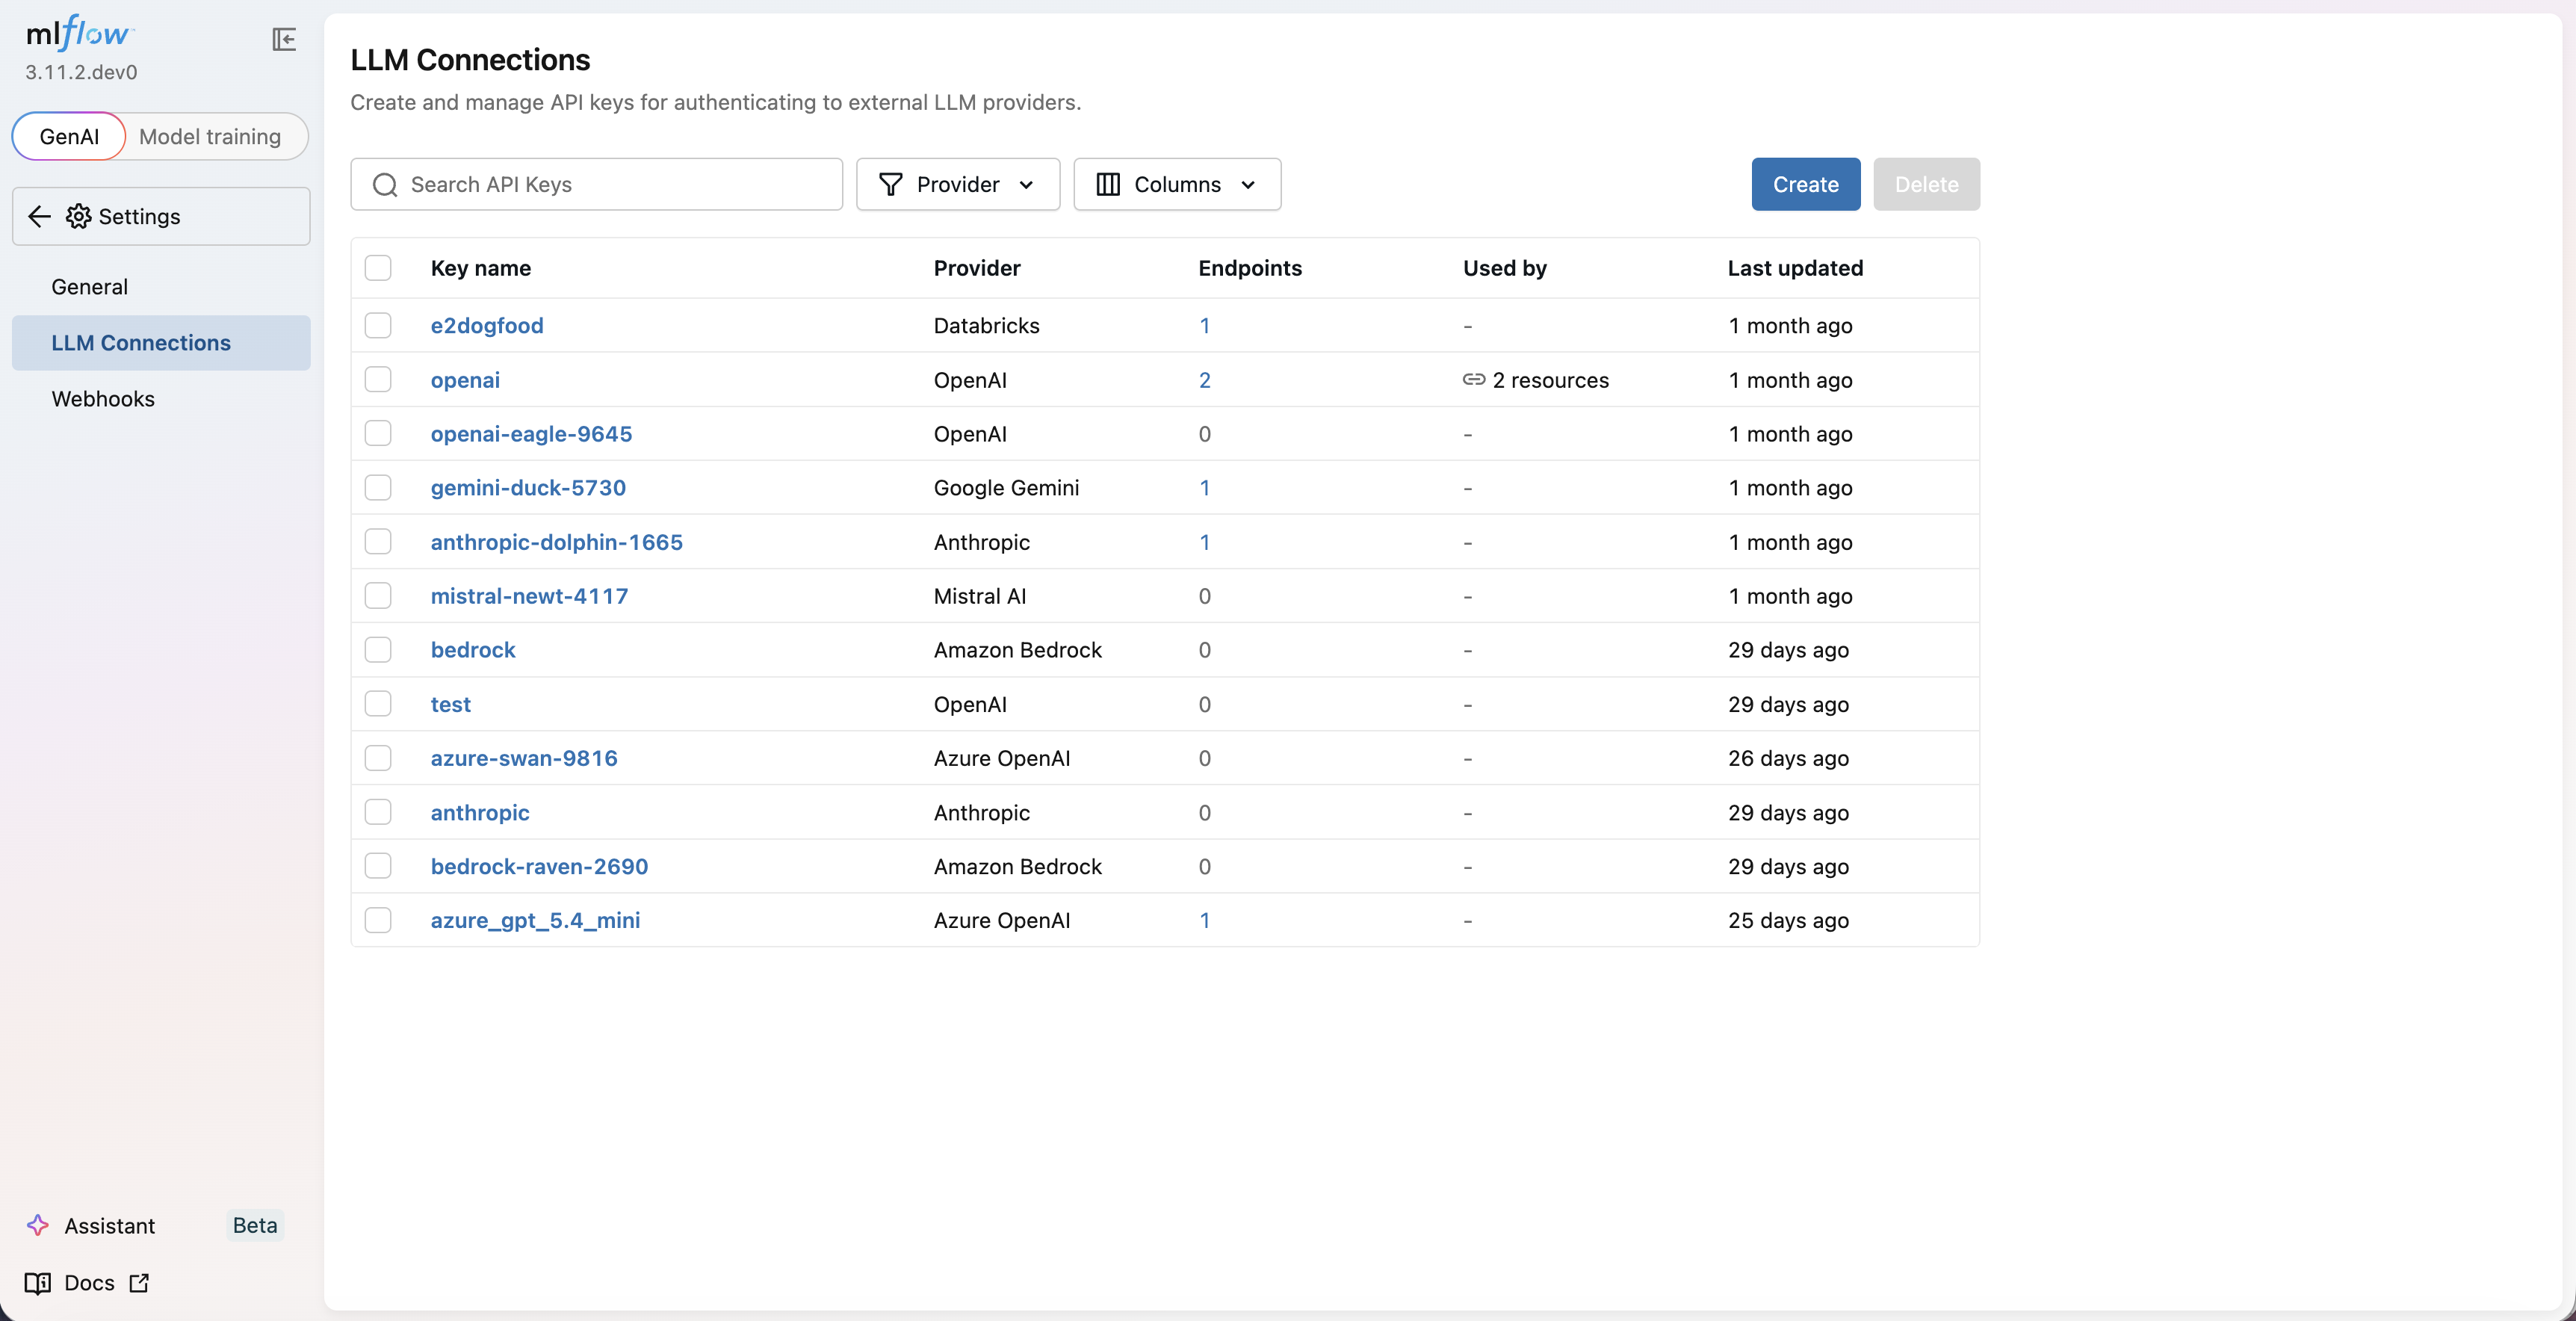Click the Docs book icon
The height and width of the screenshot is (1321, 2576).
pos(38,1282)
